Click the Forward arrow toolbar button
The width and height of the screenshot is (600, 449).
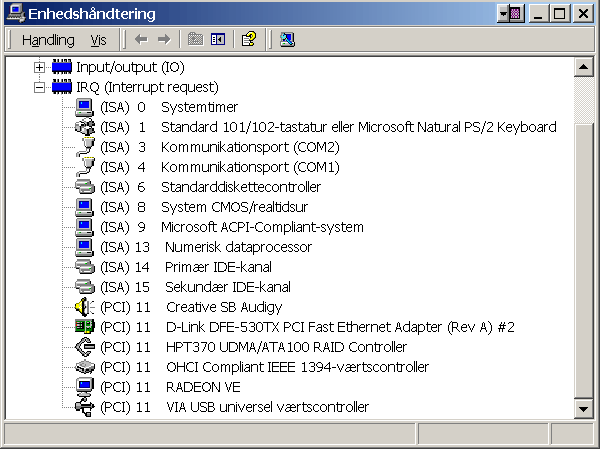(164, 39)
